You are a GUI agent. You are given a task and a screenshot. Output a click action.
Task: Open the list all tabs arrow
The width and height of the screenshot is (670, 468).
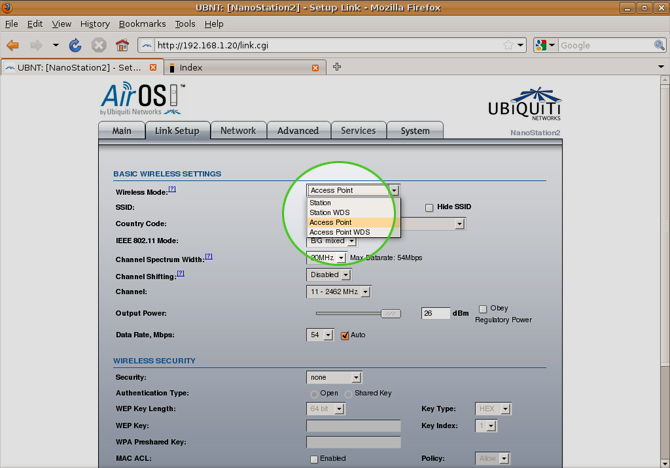[661, 67]
